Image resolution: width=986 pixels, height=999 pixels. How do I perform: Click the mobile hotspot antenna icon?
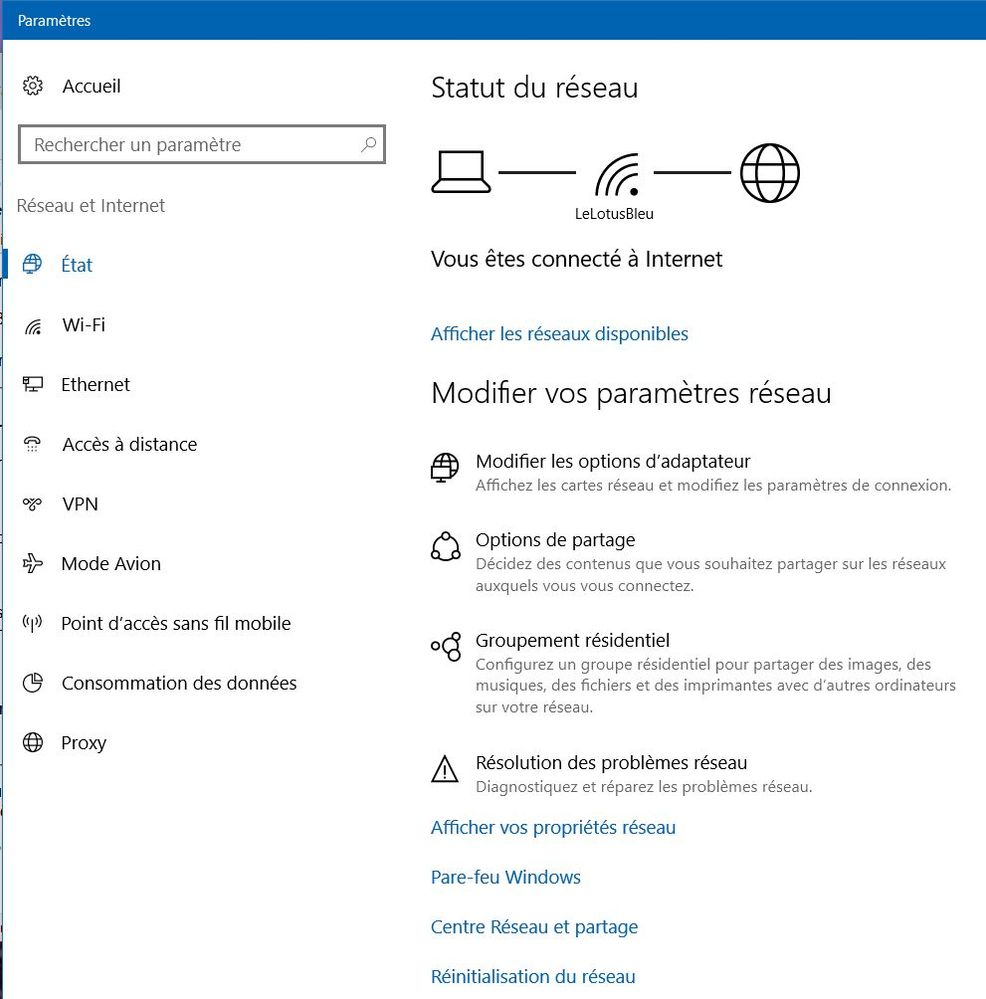pos(32,623)
